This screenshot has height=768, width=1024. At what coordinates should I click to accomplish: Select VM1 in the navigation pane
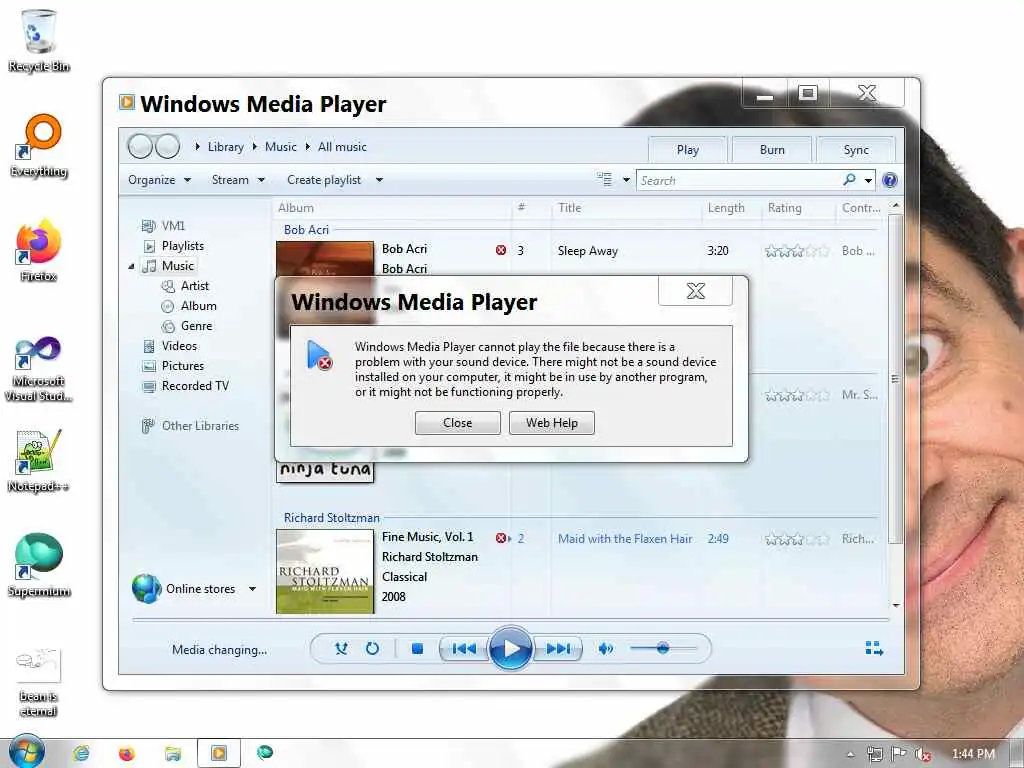(173, 225)
